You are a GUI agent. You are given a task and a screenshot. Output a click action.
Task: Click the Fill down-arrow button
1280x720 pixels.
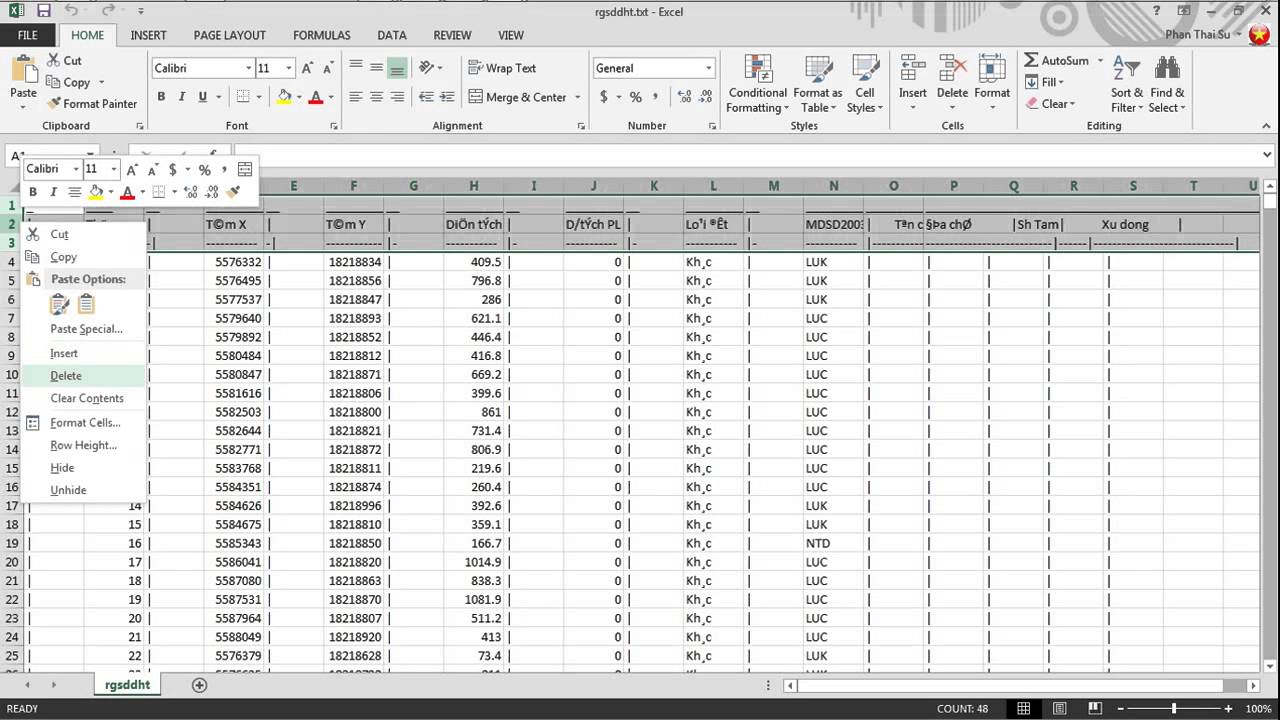coord(1044,82)
